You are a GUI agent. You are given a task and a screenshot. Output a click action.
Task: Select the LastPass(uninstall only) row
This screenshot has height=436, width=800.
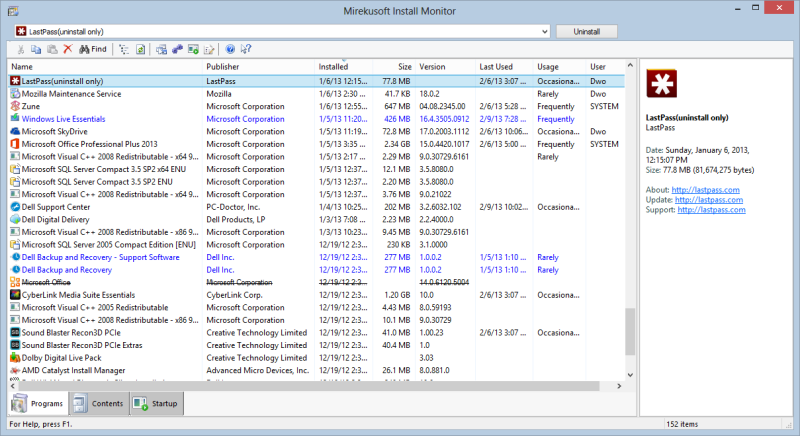(316, 81)
